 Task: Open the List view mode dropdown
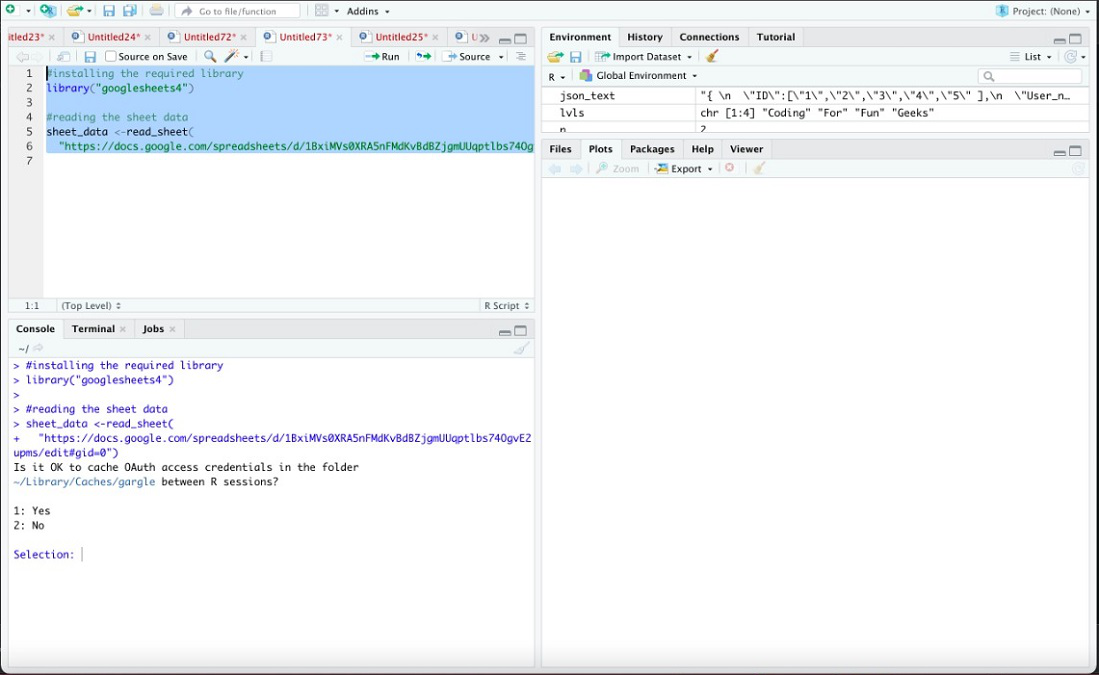coord(1030,57)
